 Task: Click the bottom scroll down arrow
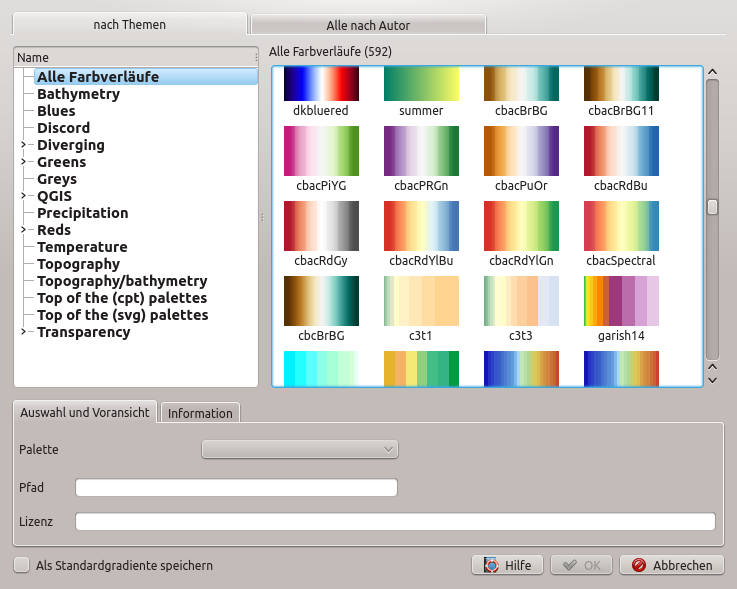click(713, 380)
